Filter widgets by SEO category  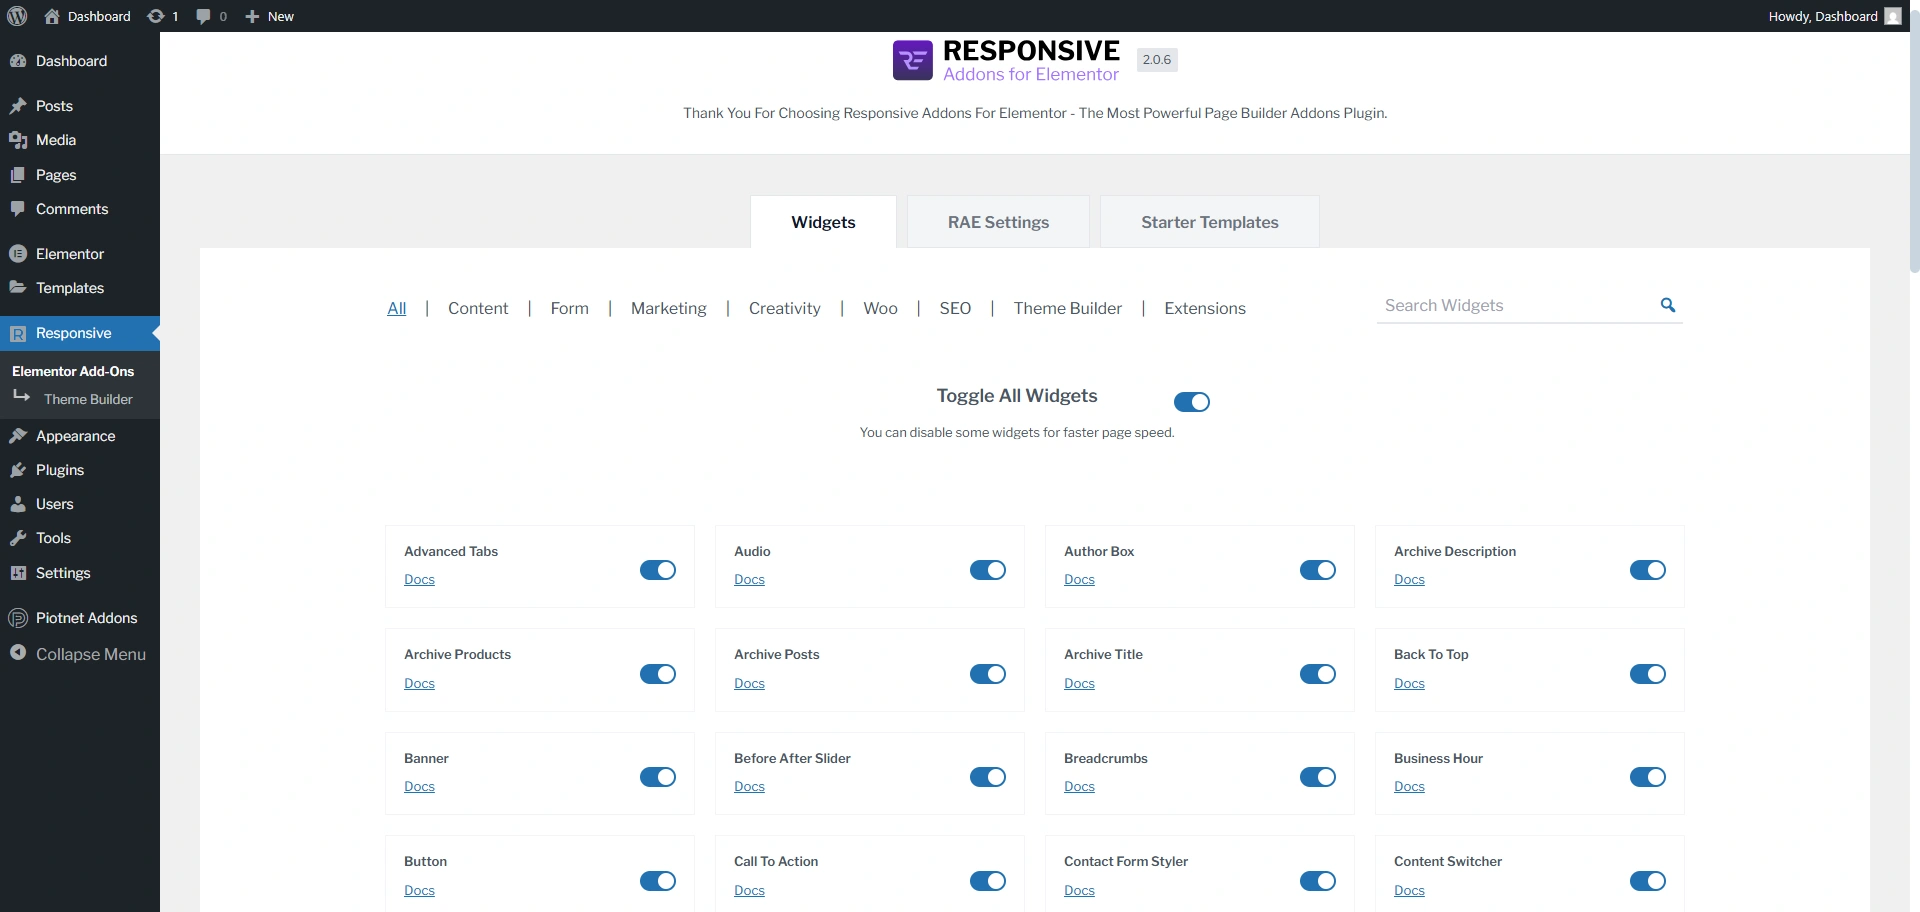tap(955, 308)
